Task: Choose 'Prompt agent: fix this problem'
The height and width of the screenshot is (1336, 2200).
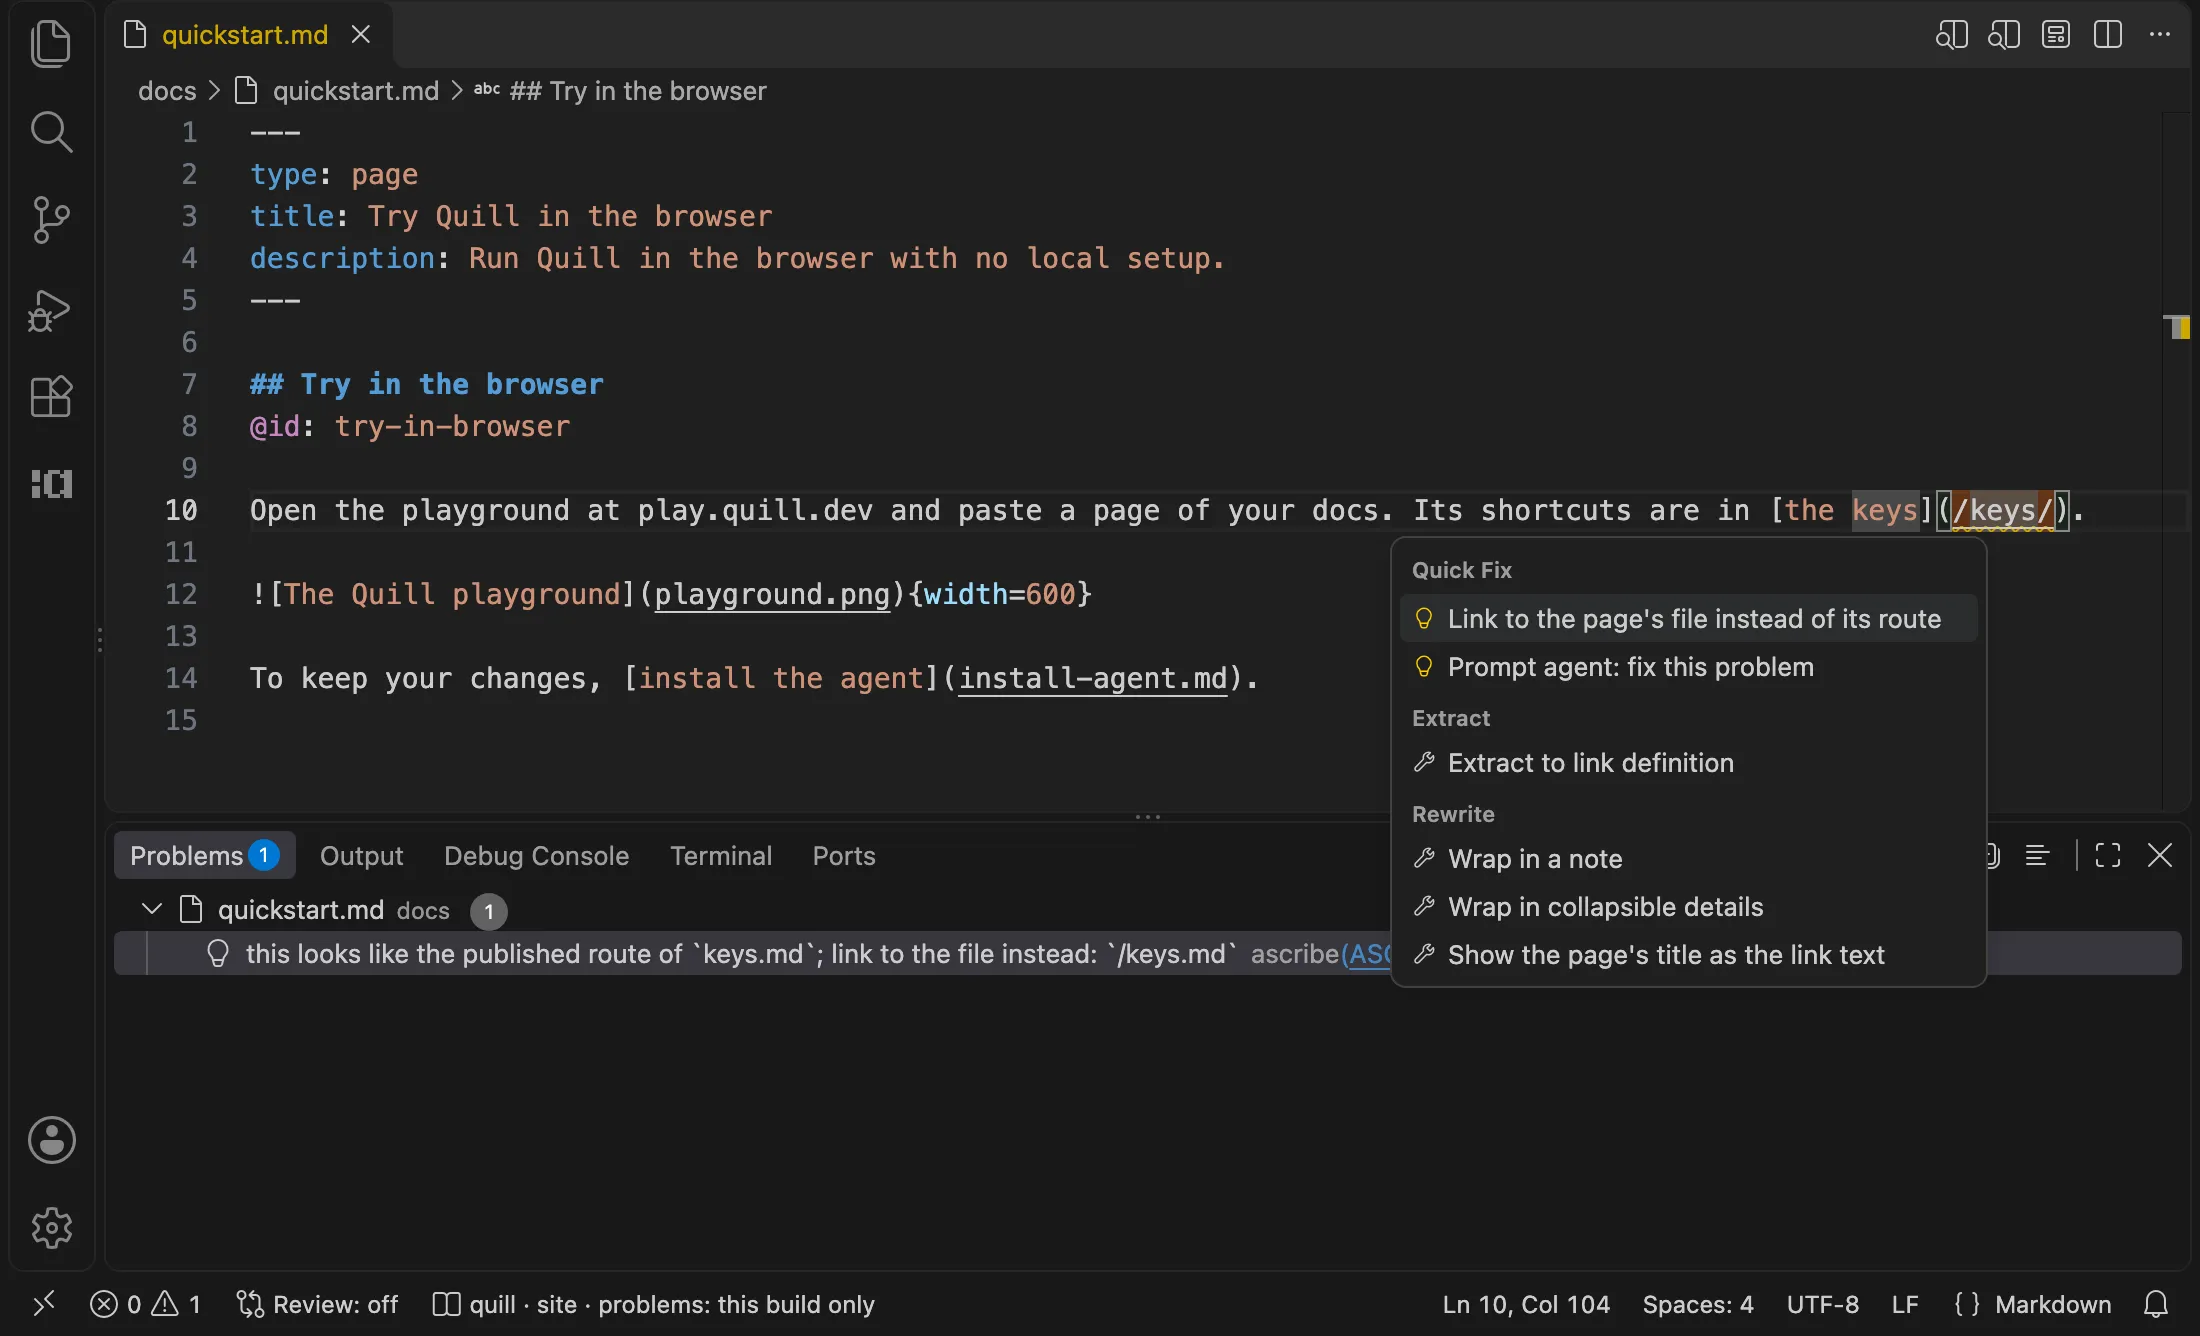Action: click(1688, 667)
